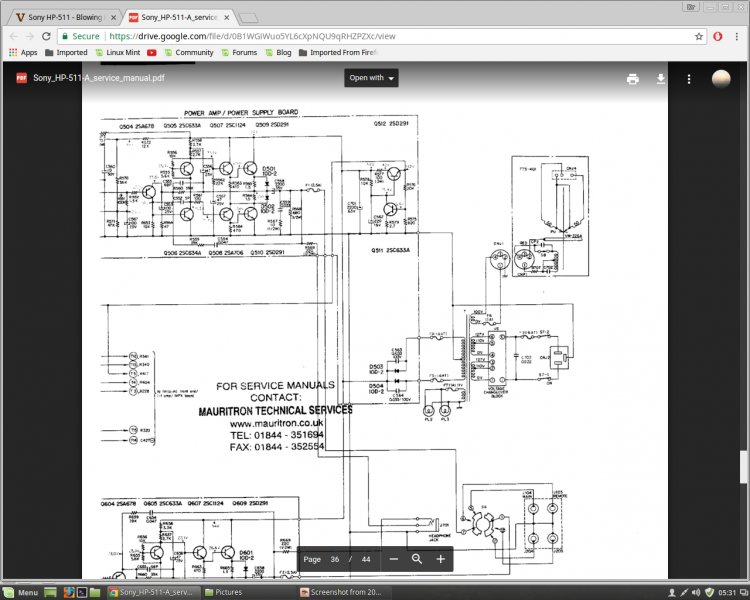
Task: Open the Chrome menu button
Action: [x=737, y=35]
